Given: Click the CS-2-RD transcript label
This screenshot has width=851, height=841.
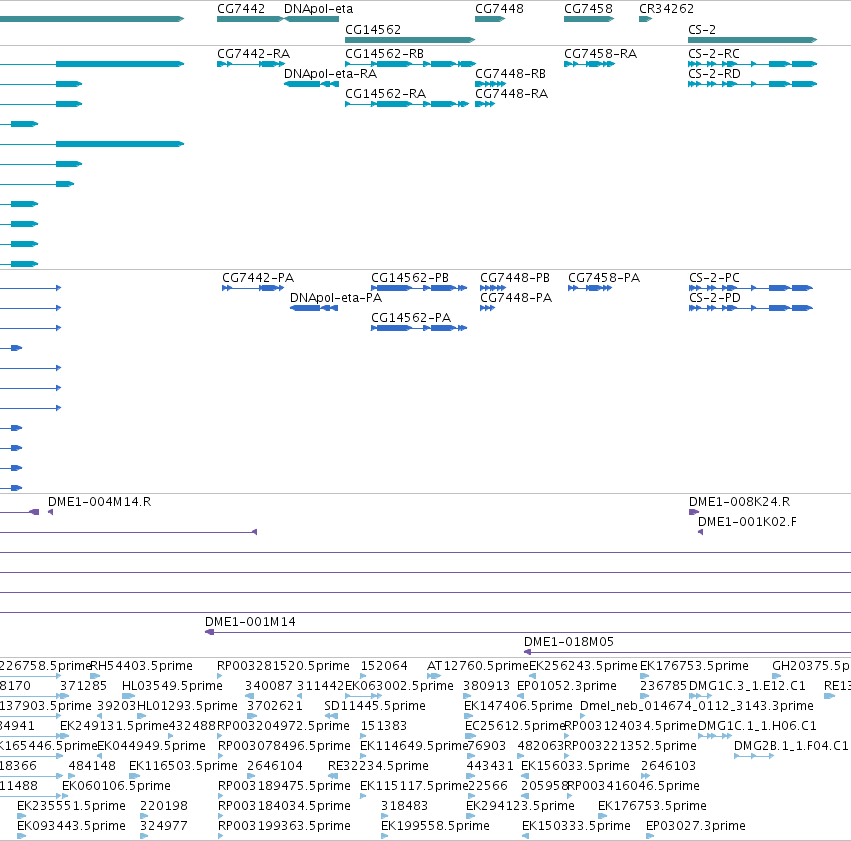Looking at the screenshot, I should point(714,74).
